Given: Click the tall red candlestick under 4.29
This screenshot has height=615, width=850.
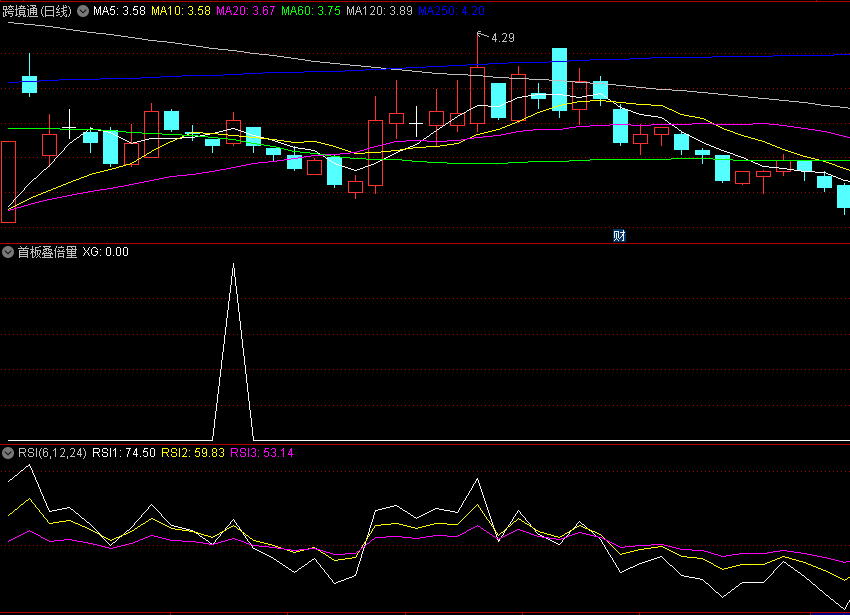Looking at the screenshot, I should click(x=478, y=95).
